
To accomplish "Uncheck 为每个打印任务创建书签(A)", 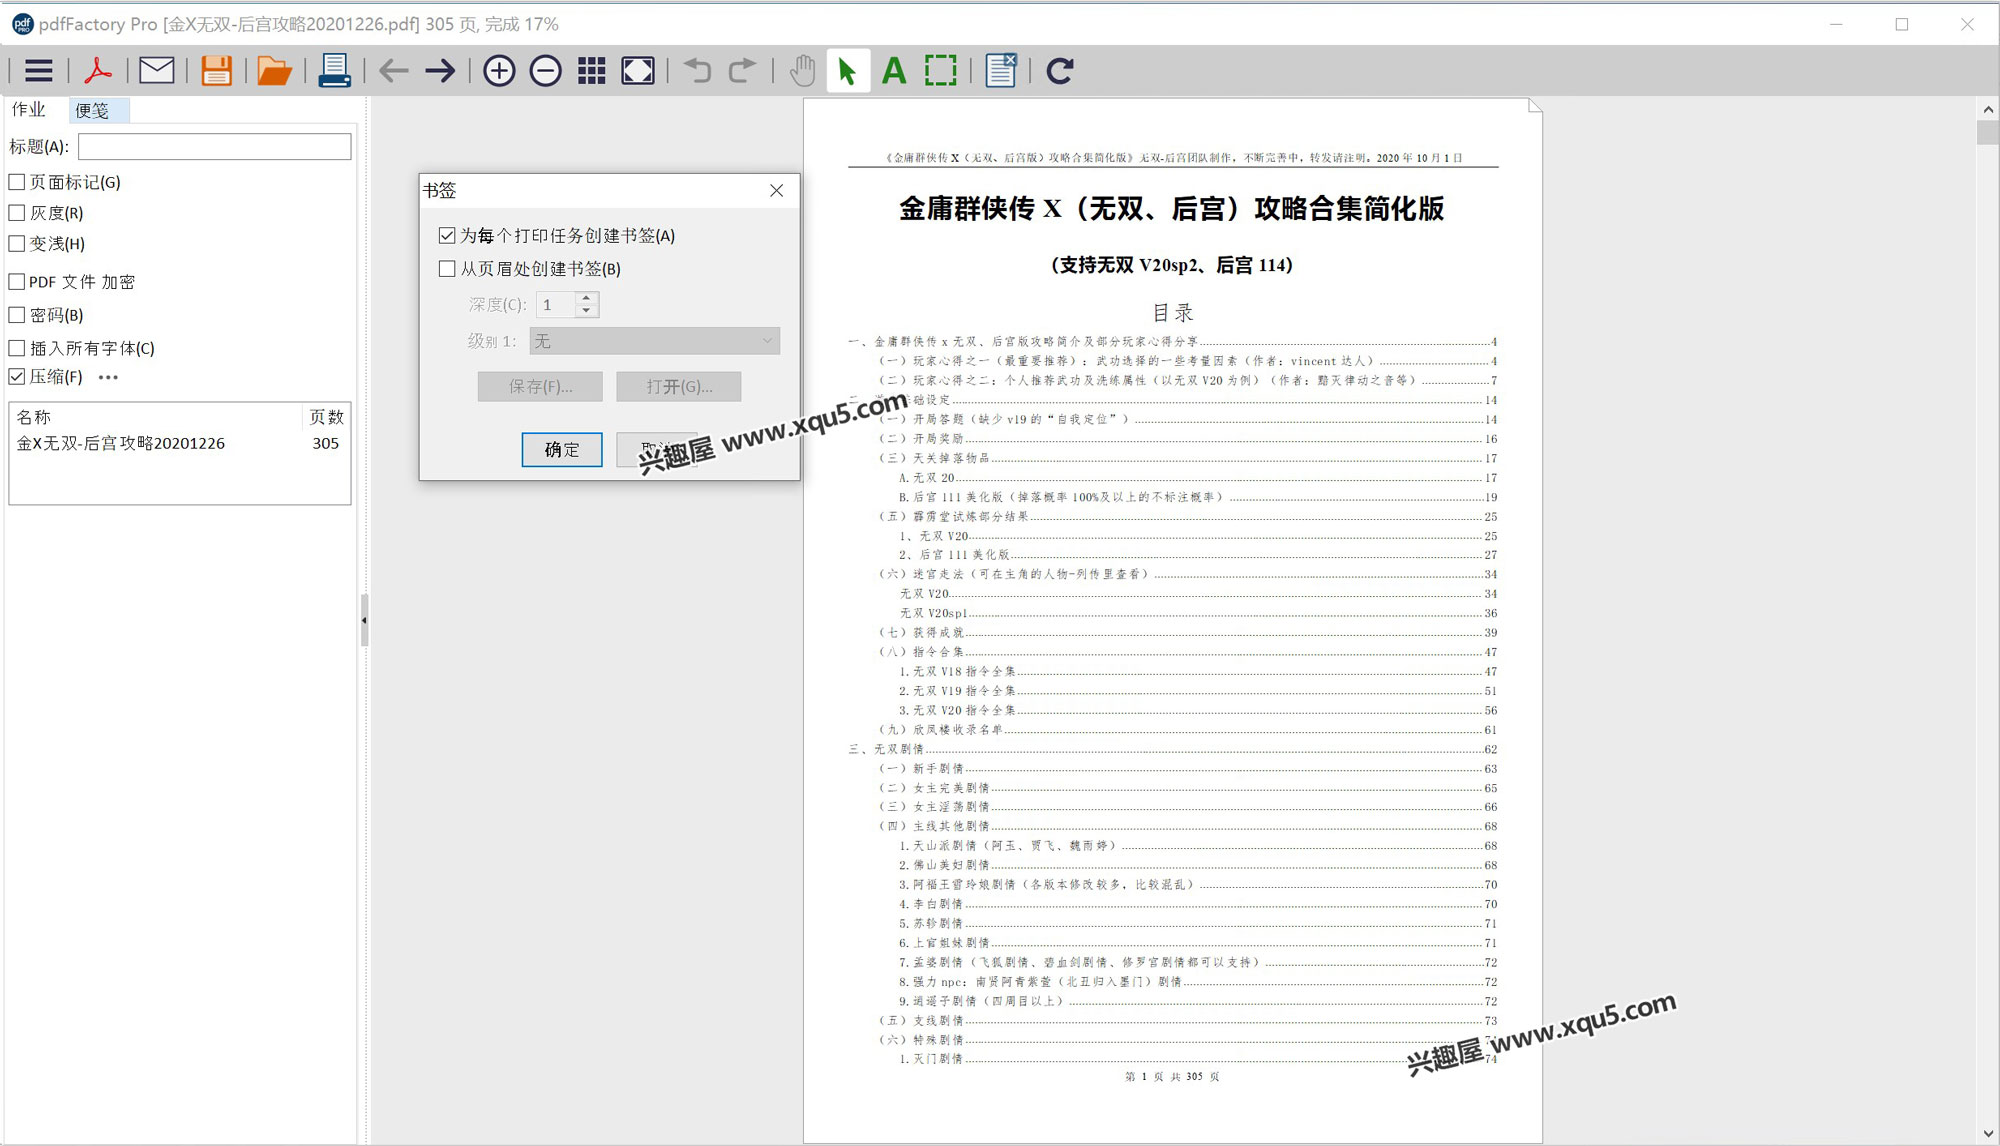I will coord(447,235).
